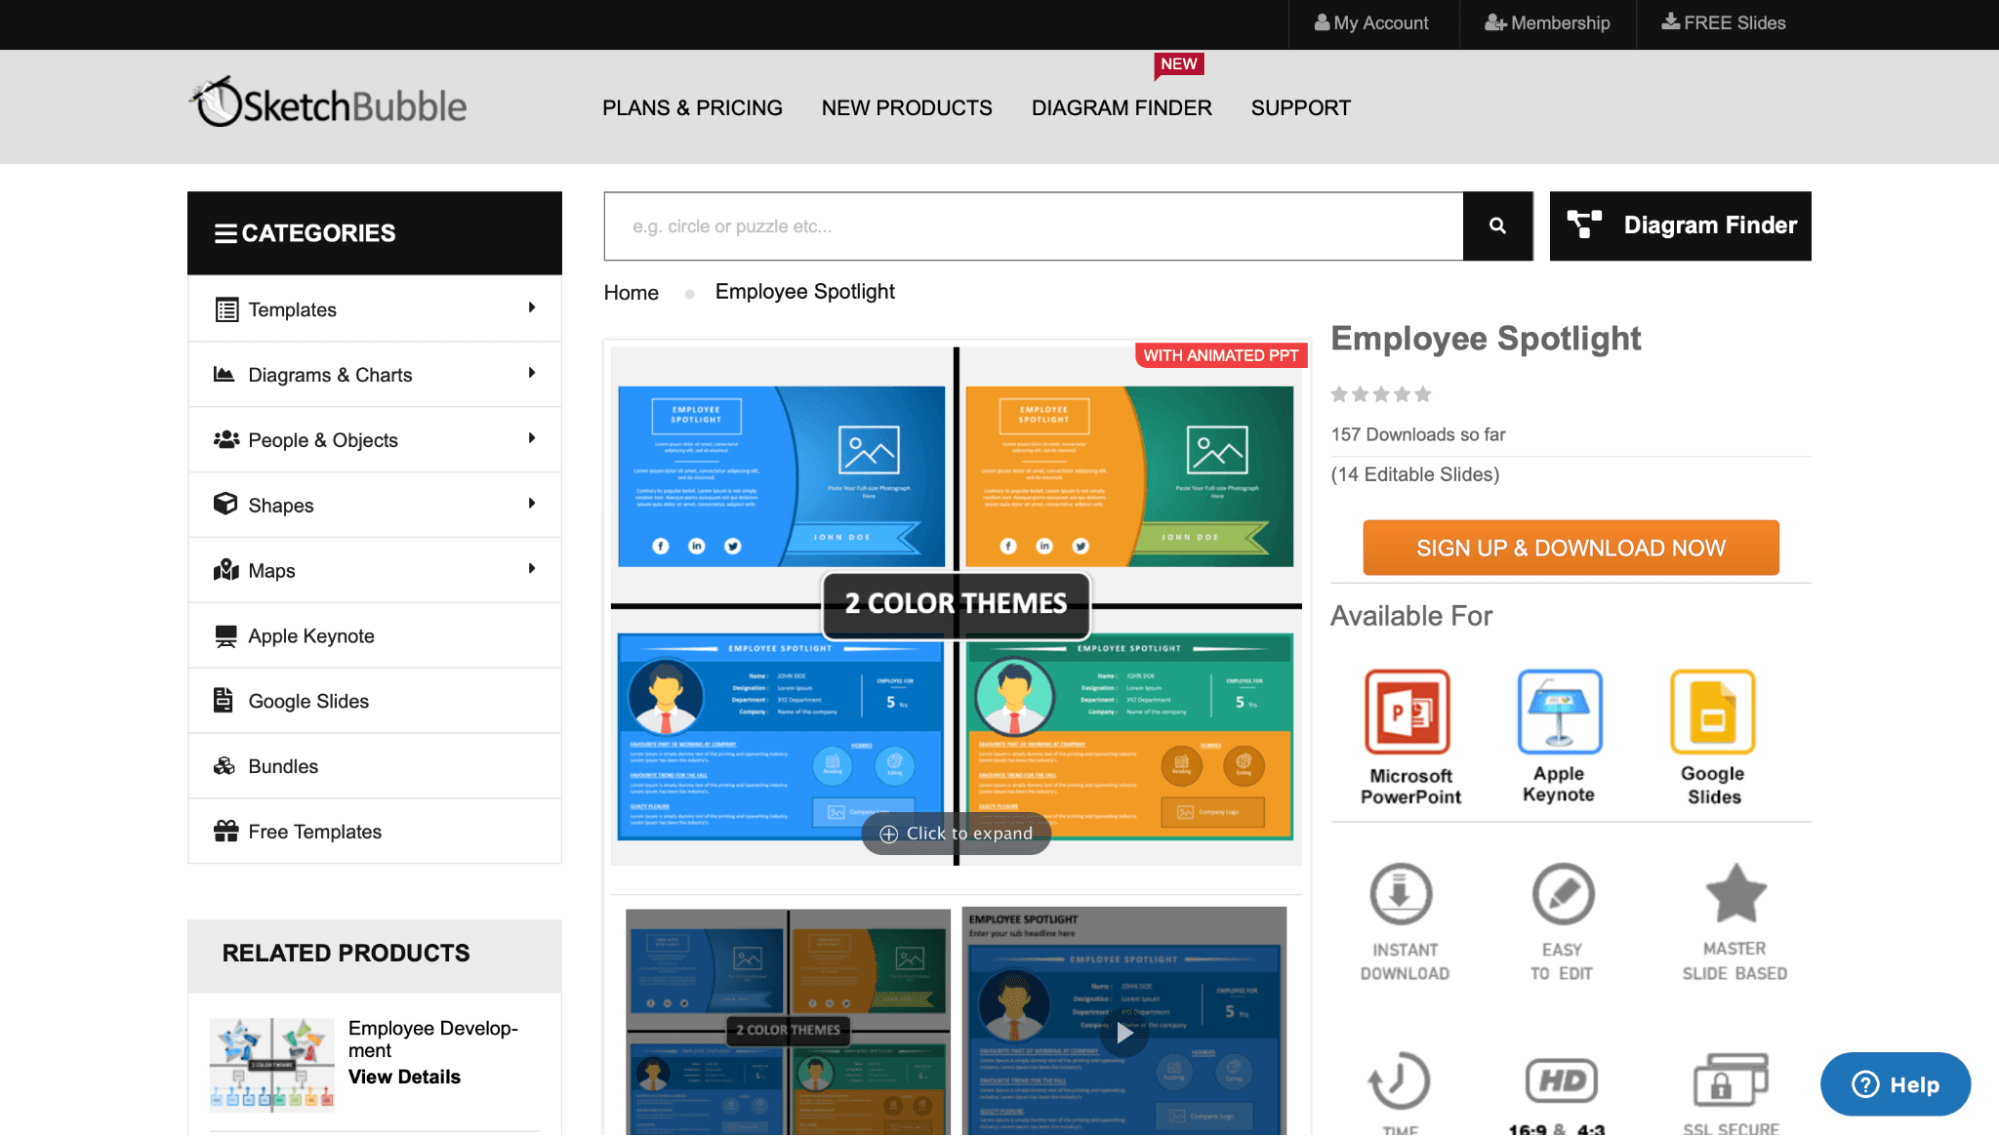
Task: Go to the Diagram Finder nav item
Action: click(1121, 108)
